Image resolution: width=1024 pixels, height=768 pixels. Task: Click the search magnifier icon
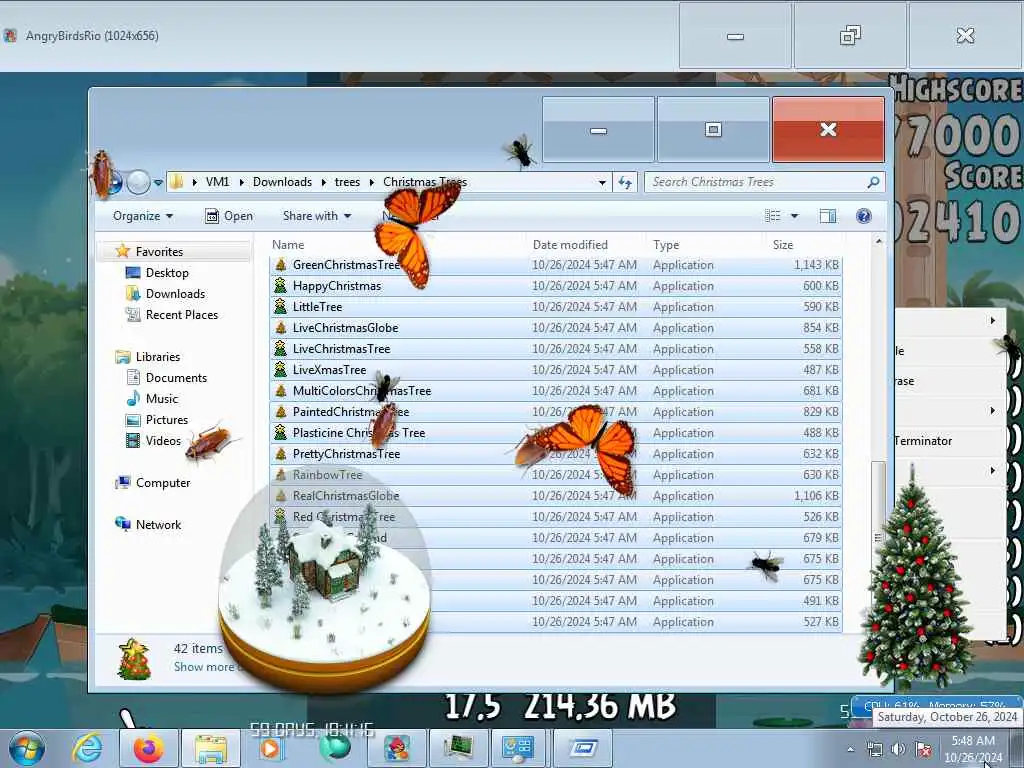pos(873,182)
